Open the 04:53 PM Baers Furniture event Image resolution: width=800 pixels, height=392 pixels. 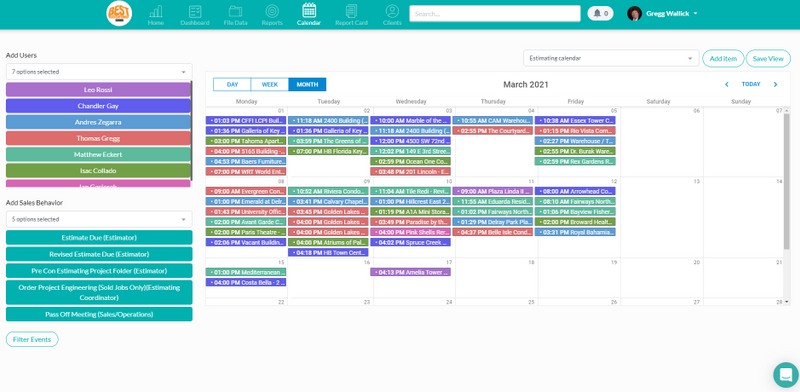[246, 161]
